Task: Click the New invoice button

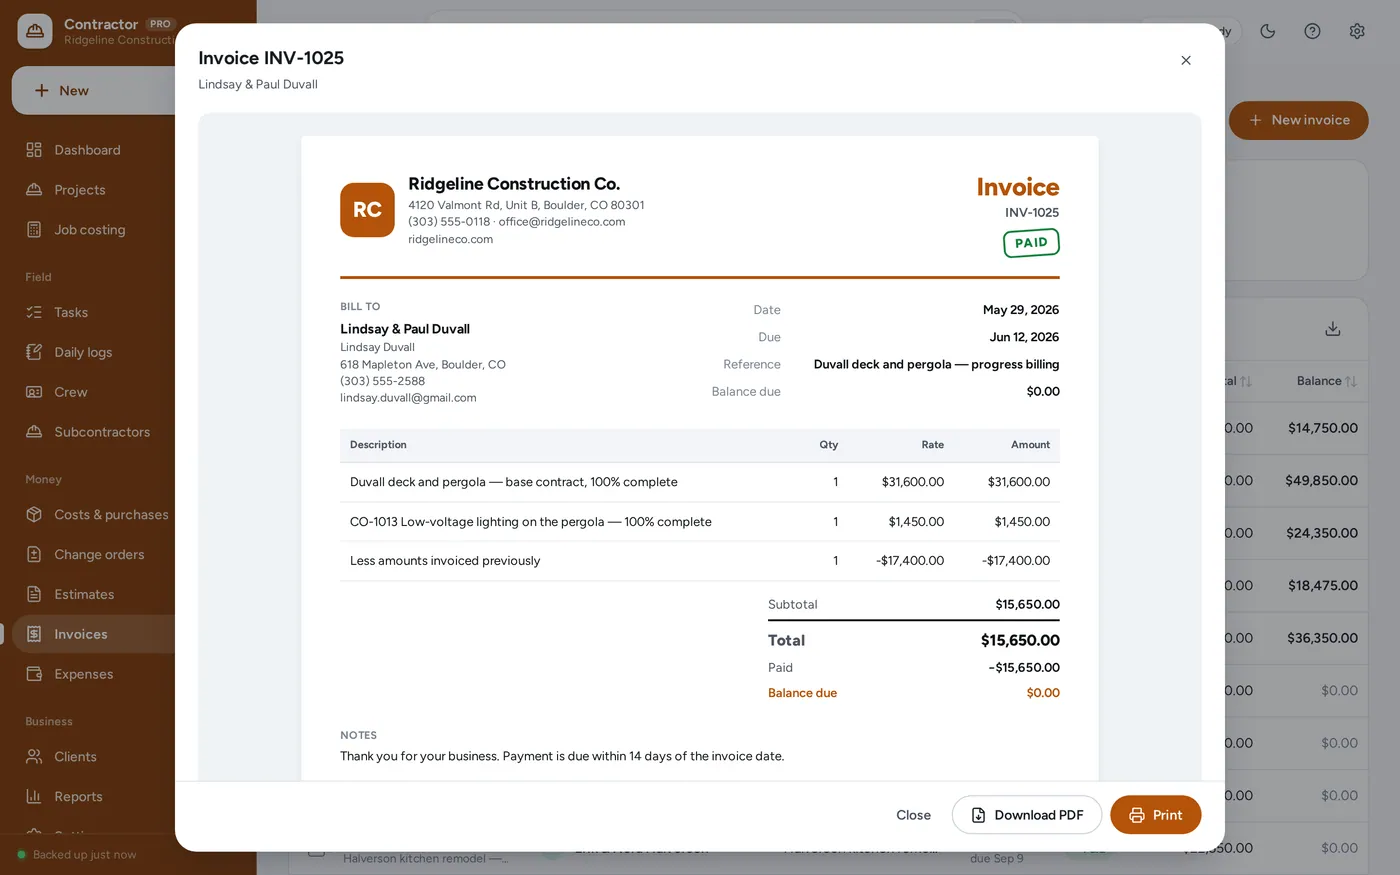Action: (1298, 120)
